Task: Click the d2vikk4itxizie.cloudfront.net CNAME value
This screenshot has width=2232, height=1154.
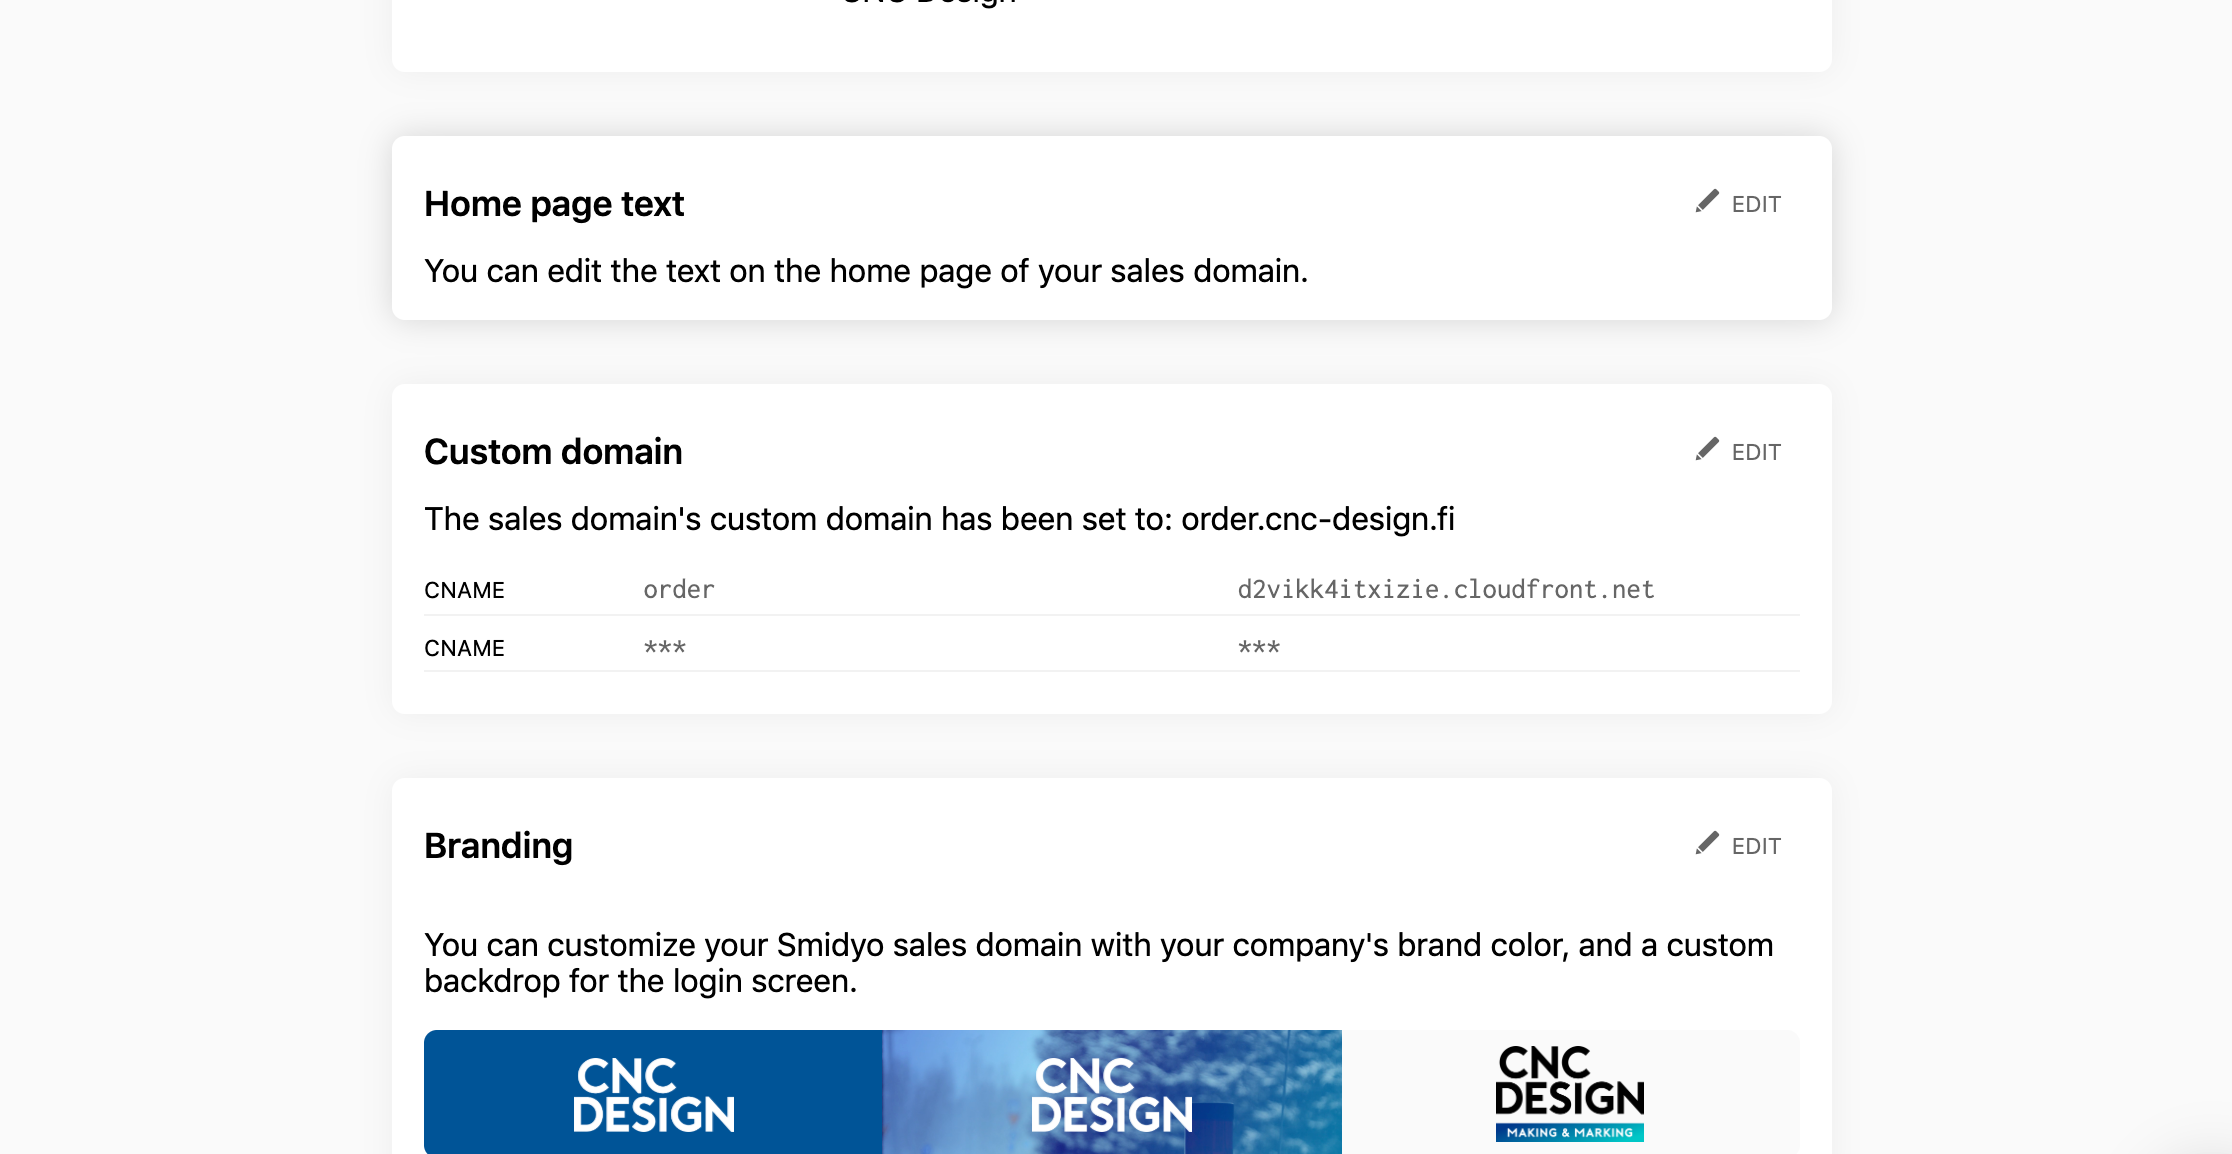Action: (x=1446, y=590)
